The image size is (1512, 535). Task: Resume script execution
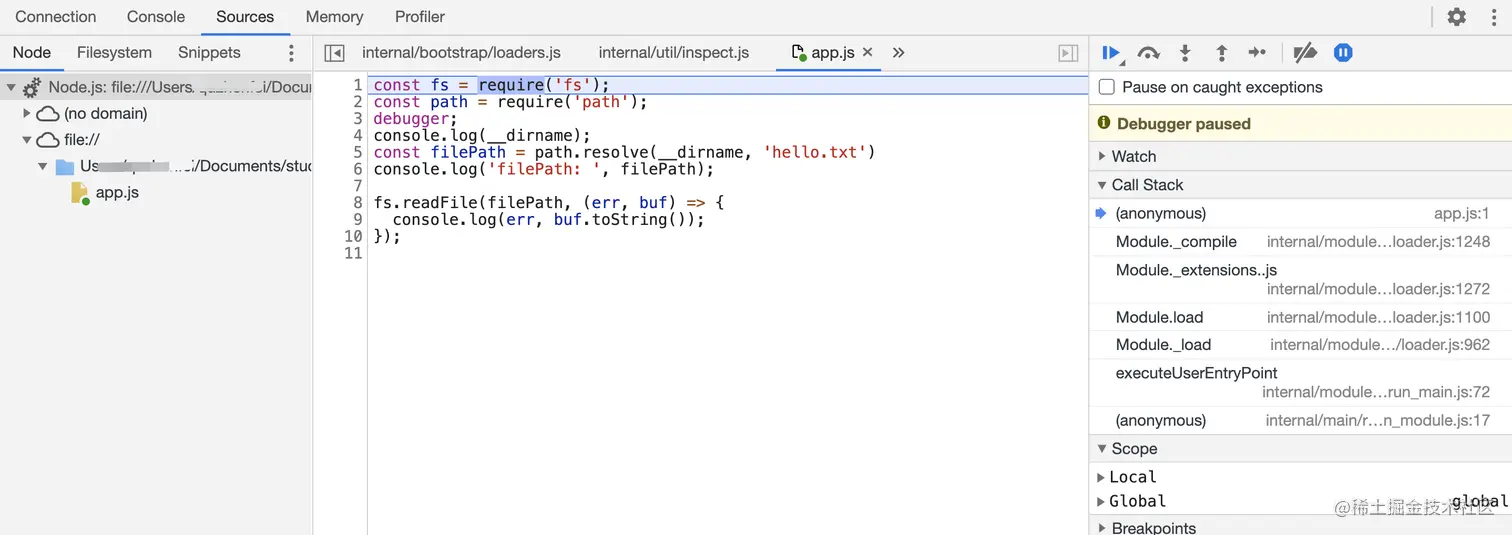[x=1111, y=53]
